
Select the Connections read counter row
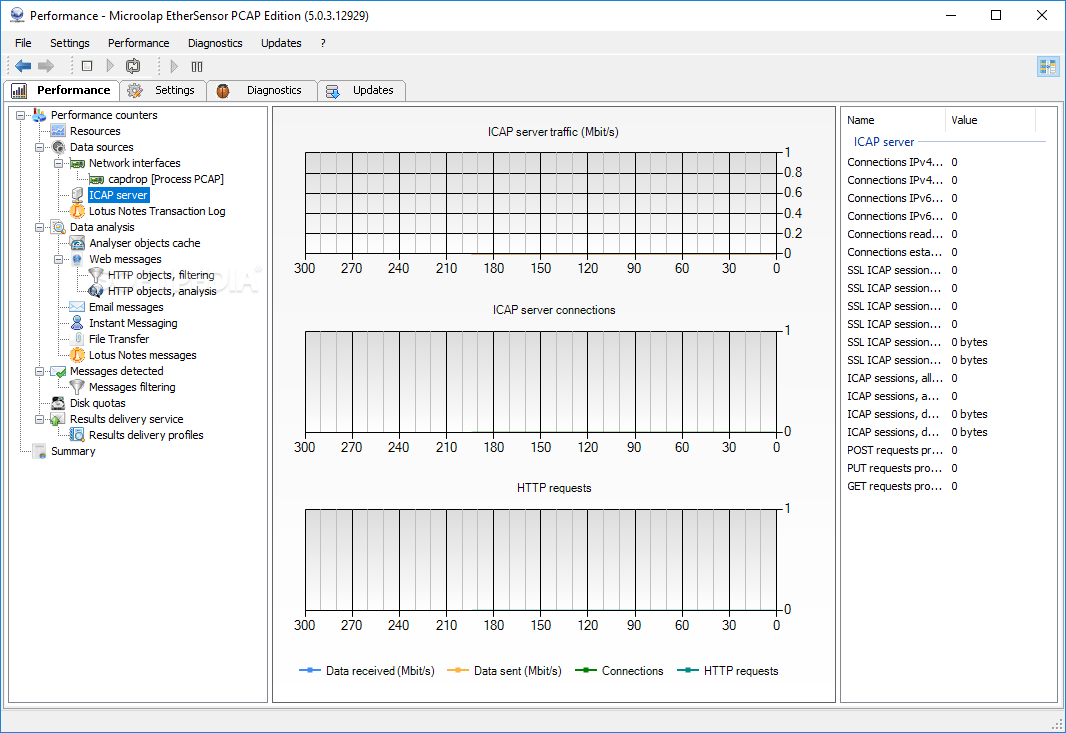click(x=948, y=234)
